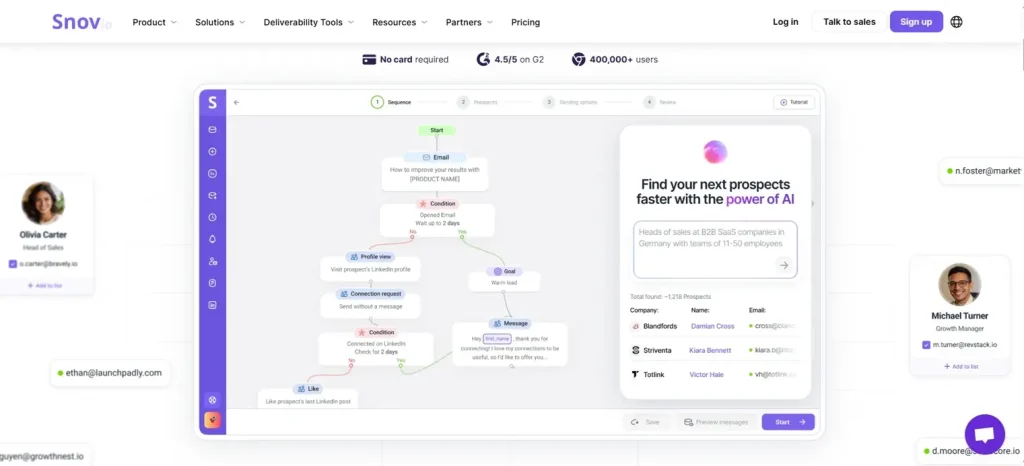Click the bell icon in app sidebar
Screen dimensions: 1024x466
click(212, 240)
